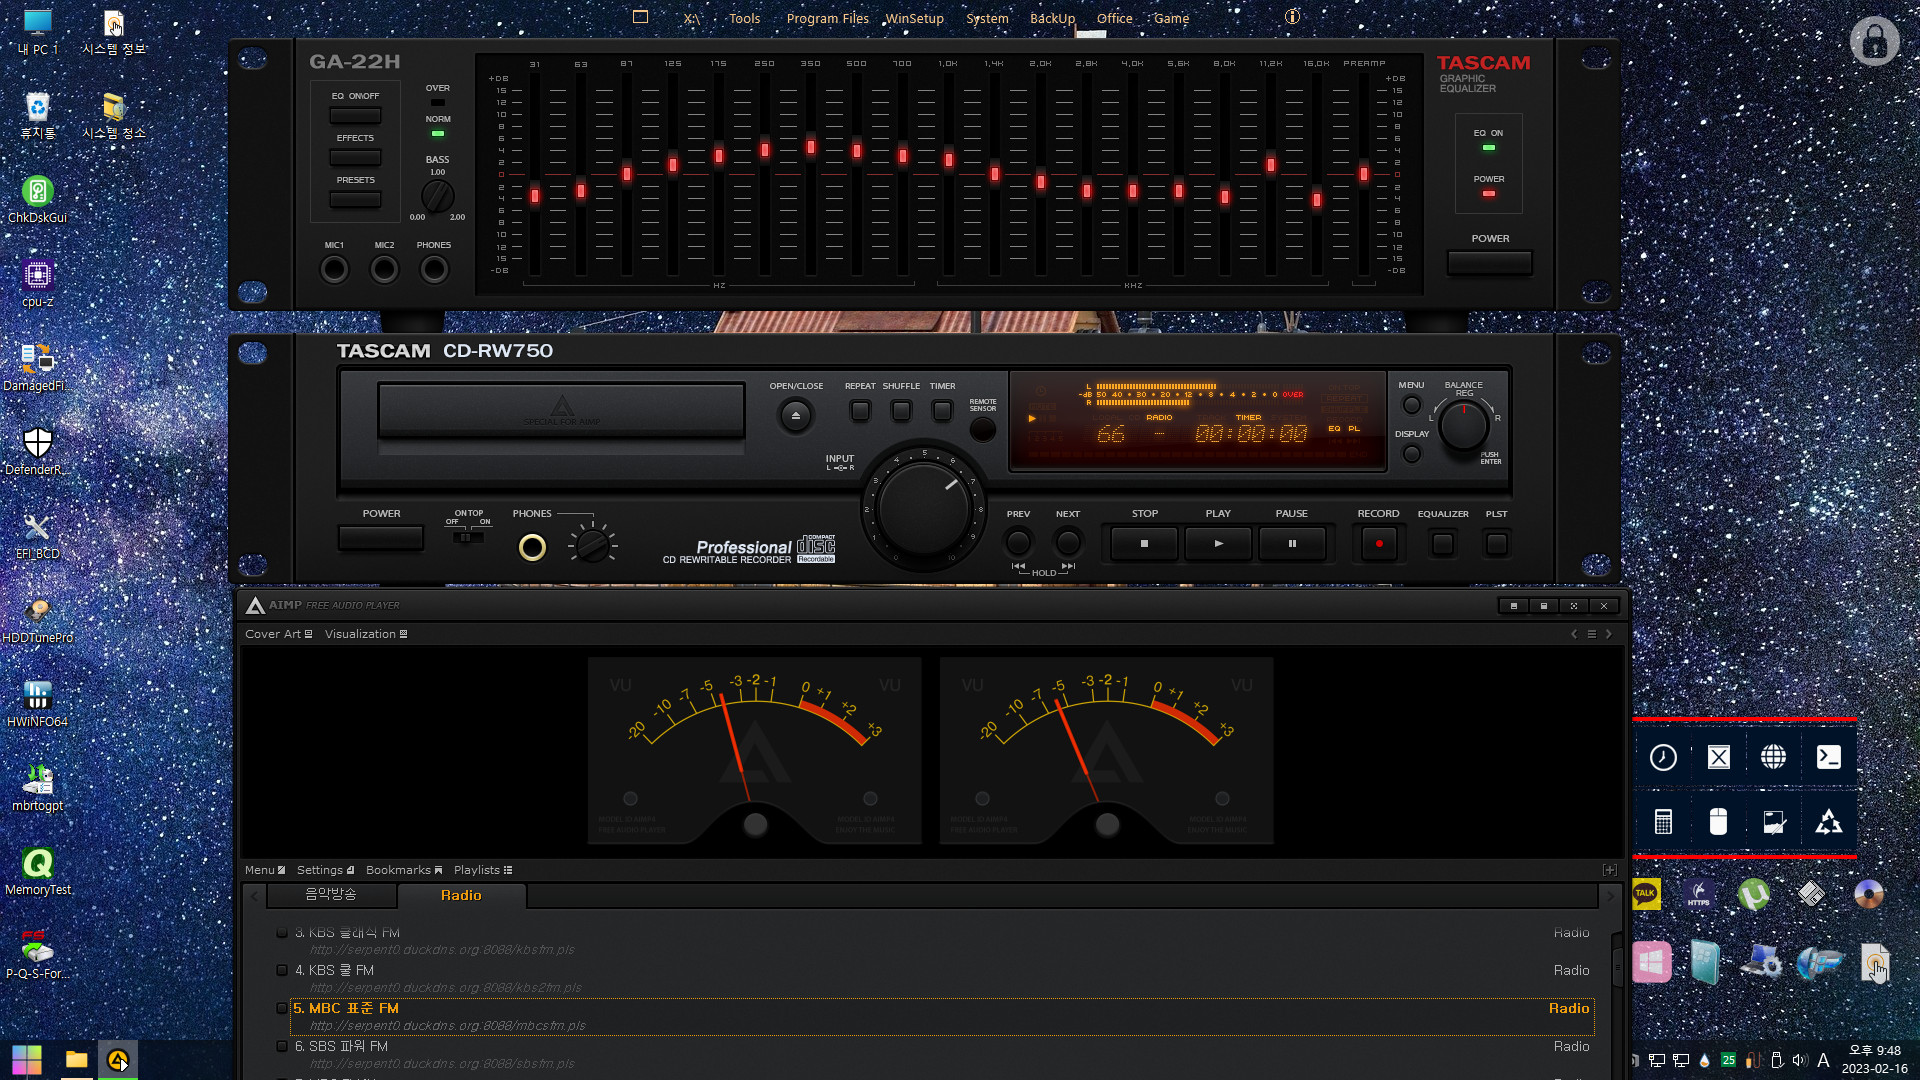Open the globe network icon in launcher panel
This screenshot has width=1920, height=1080.
click(x=1773, y=757)
